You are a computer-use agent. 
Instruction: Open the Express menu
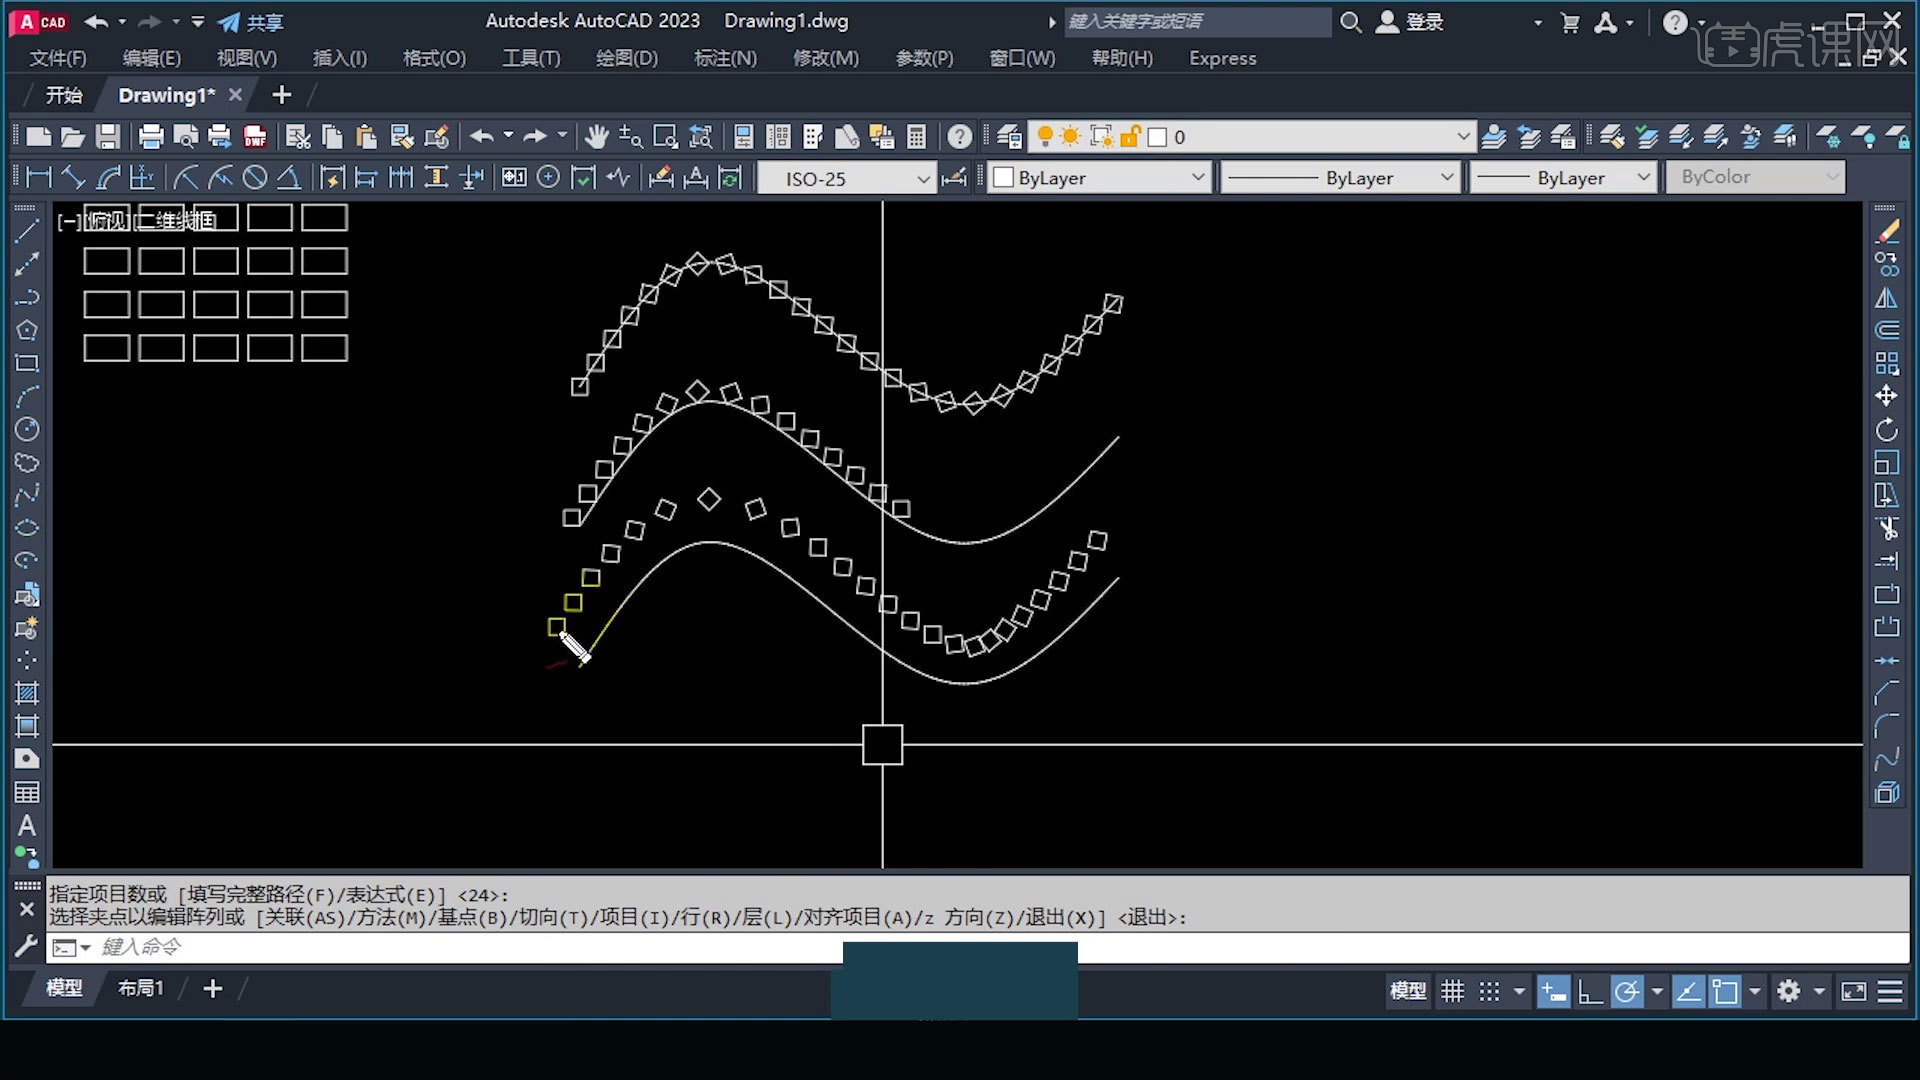click(1222, 58)
